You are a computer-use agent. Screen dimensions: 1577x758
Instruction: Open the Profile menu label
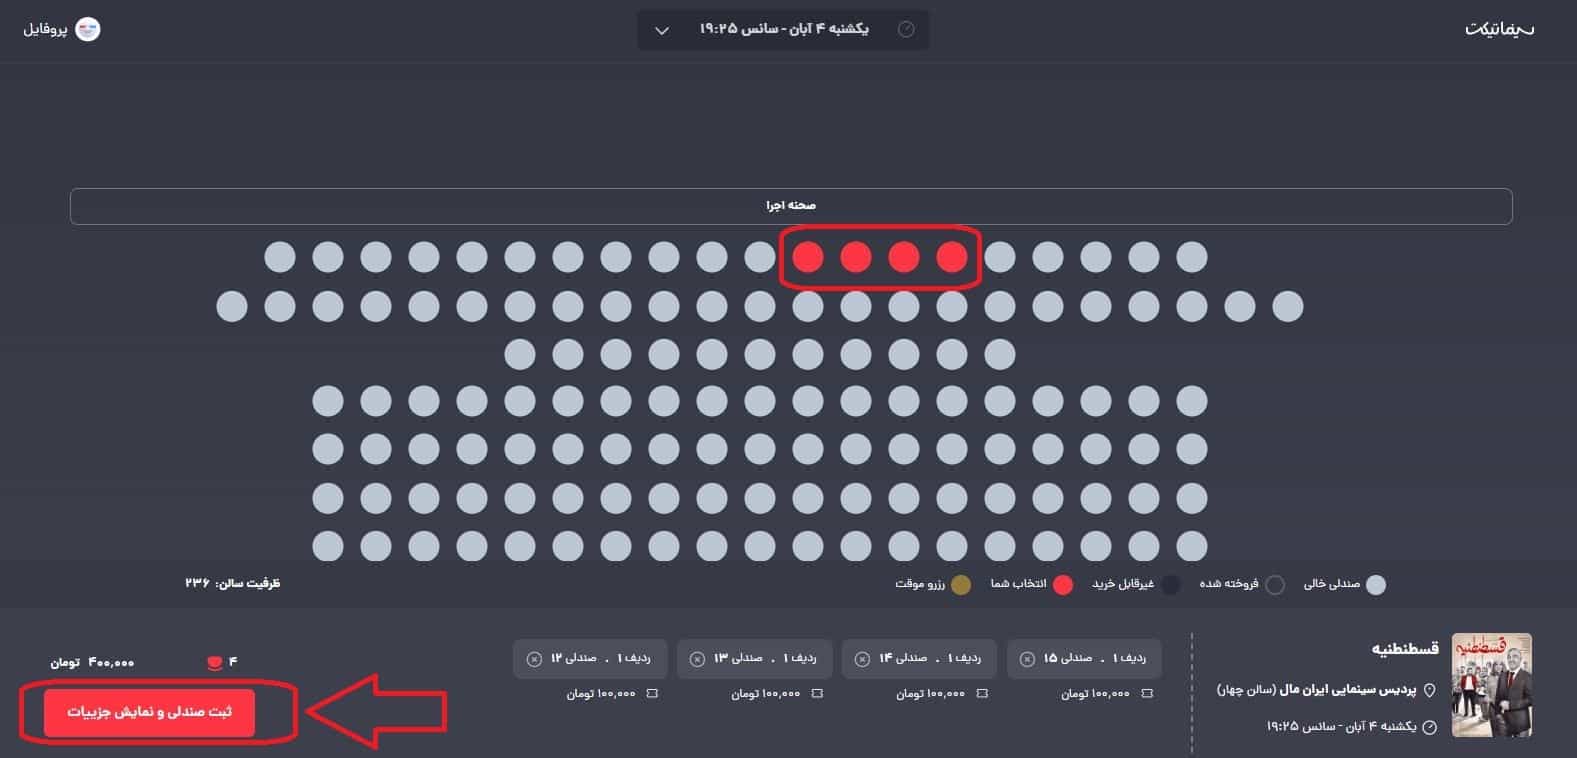click(x=46, y=30)
